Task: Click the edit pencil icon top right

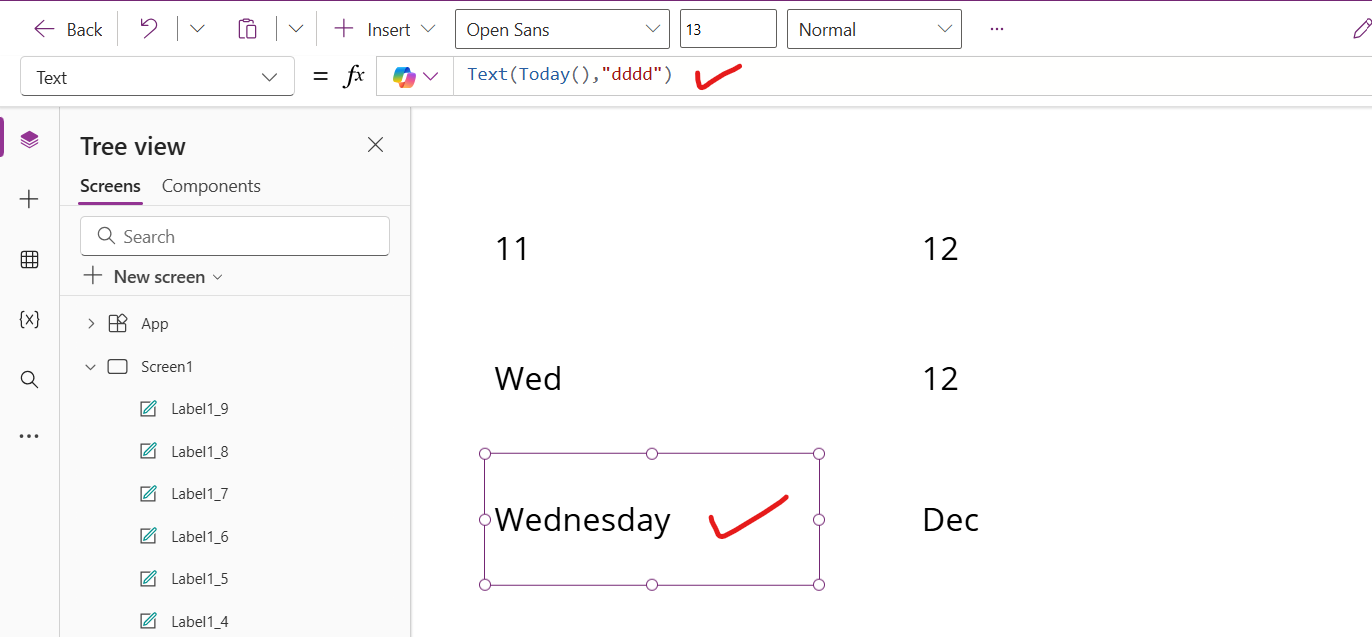Action: coord(1360,29)
